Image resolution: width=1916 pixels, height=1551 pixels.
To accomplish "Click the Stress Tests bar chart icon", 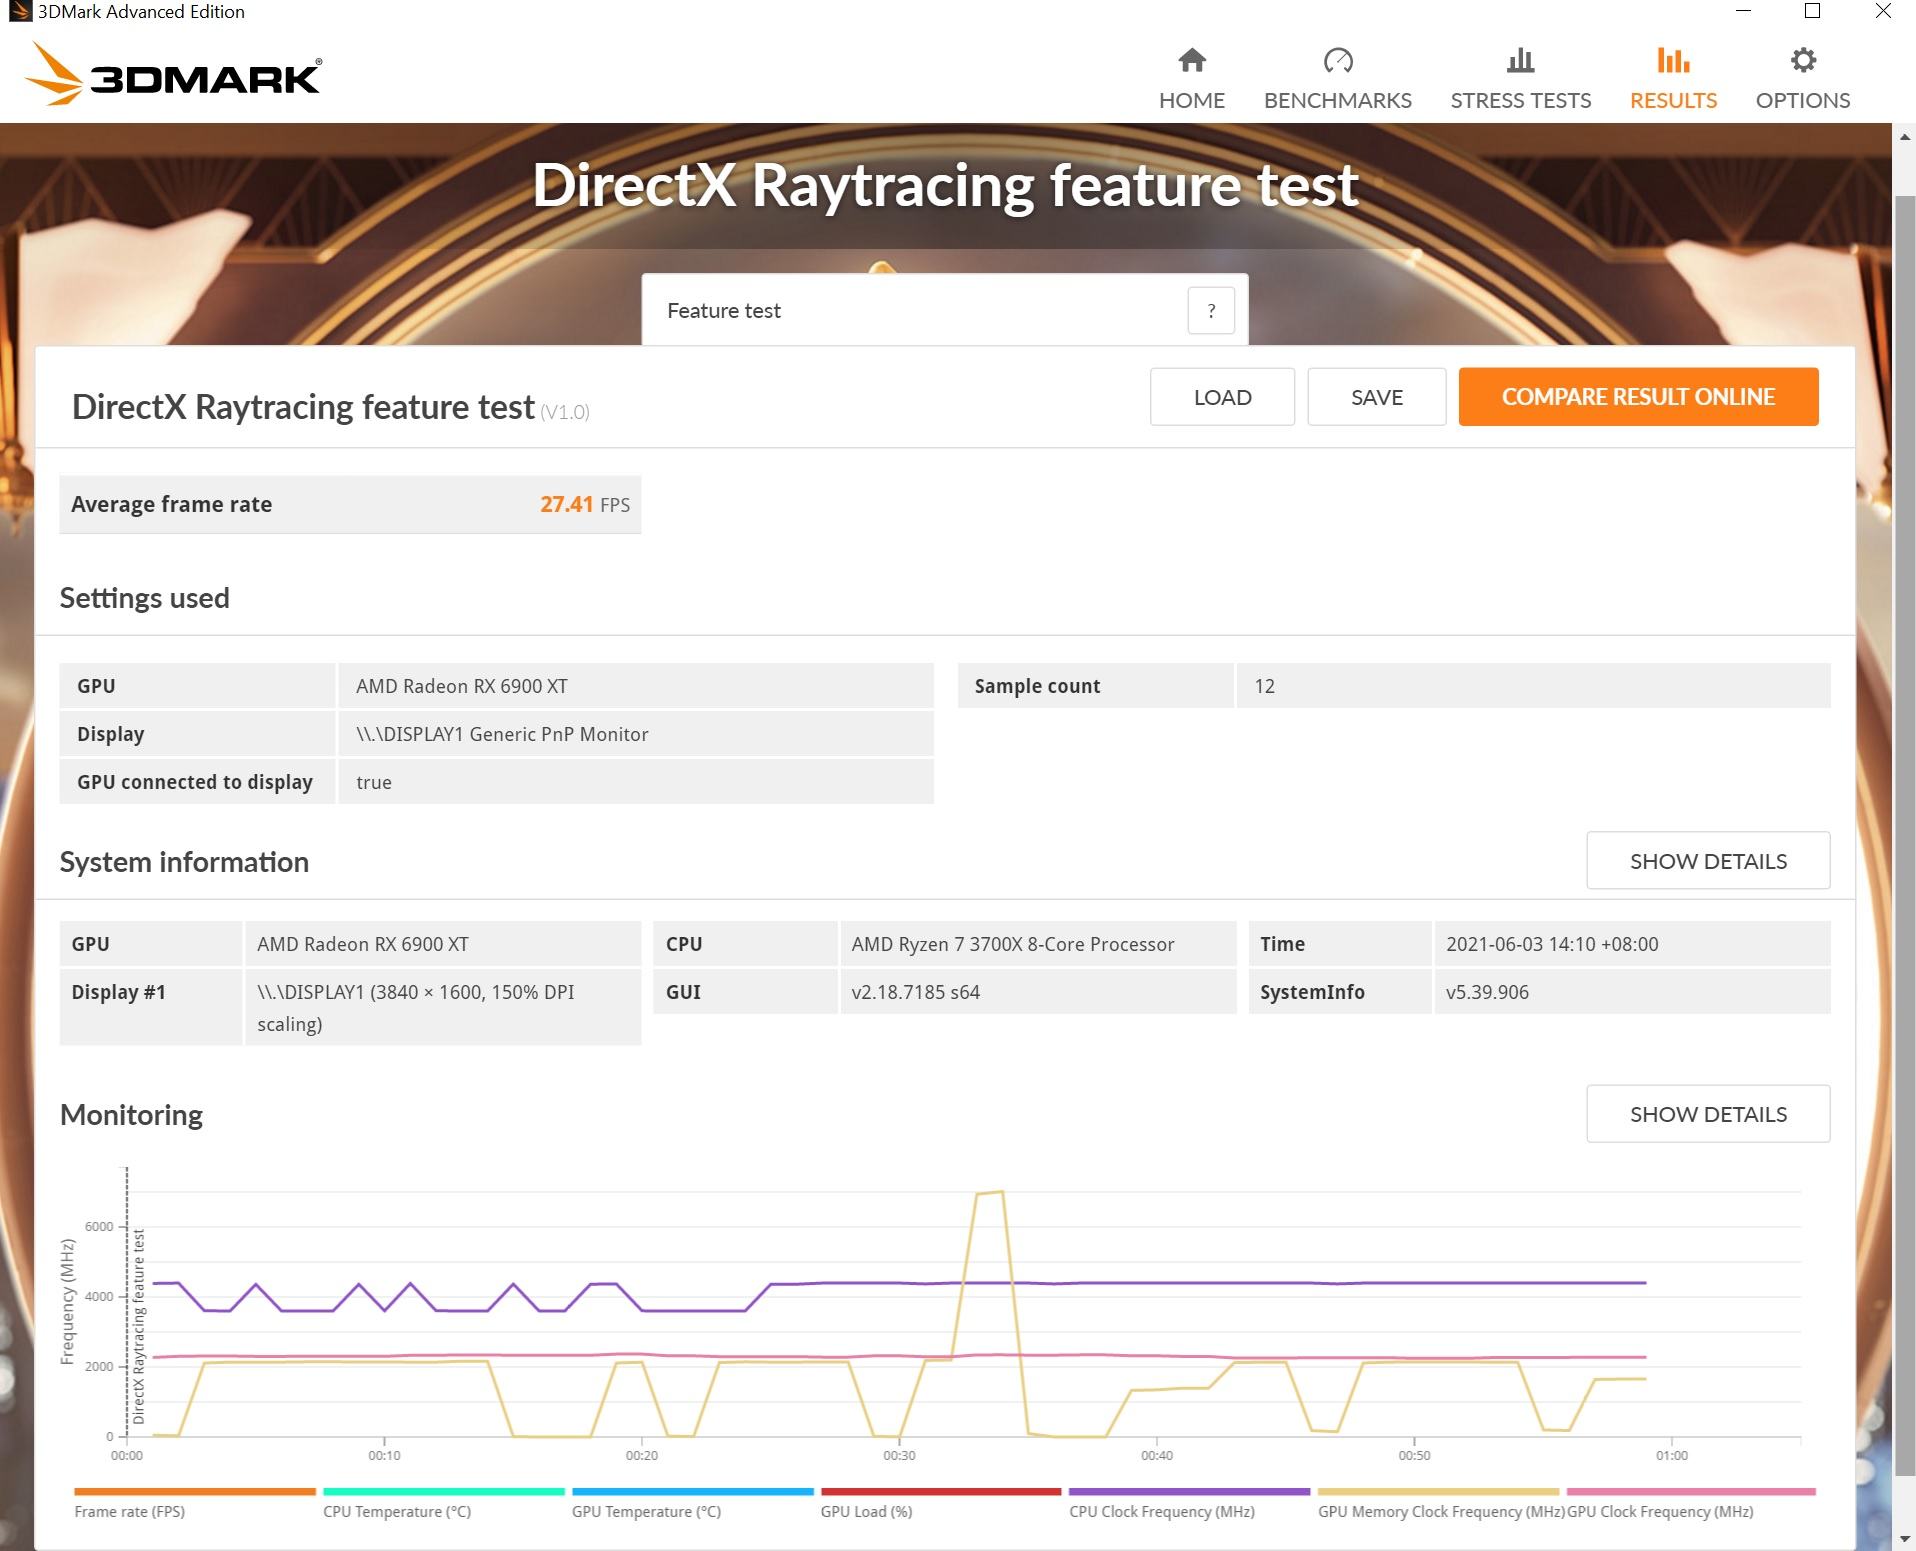I will pos(1520,61).
